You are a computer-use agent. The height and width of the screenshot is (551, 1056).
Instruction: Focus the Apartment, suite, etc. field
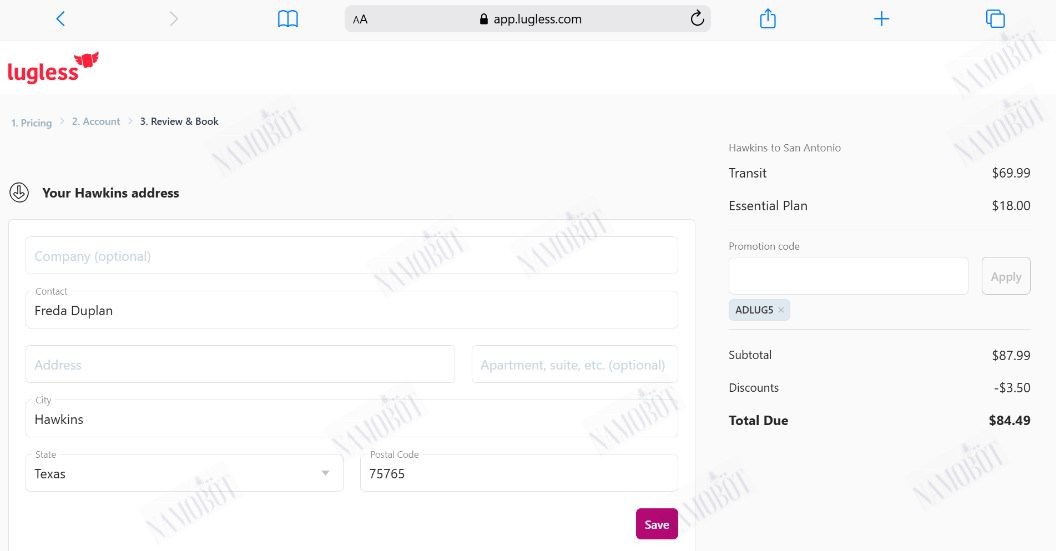574,364
